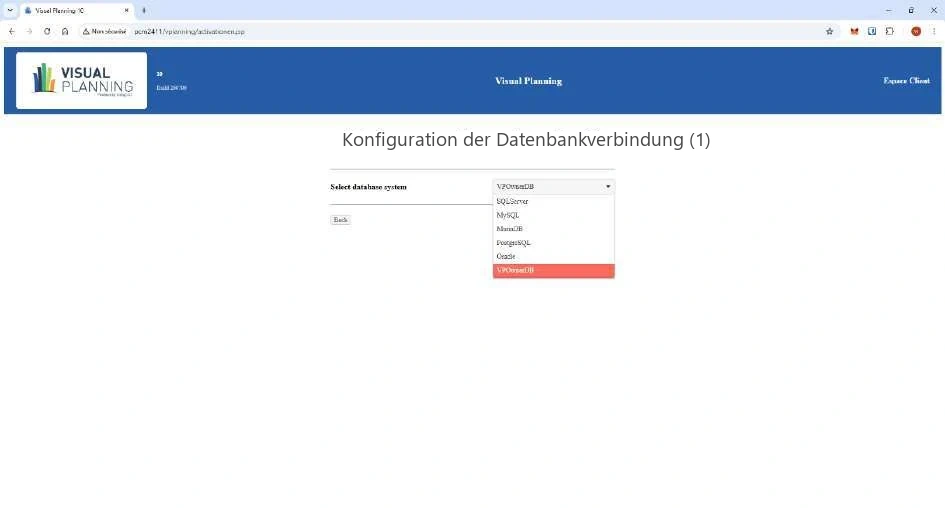
Task: Open the browser home page icon
Action: point(65,31)
